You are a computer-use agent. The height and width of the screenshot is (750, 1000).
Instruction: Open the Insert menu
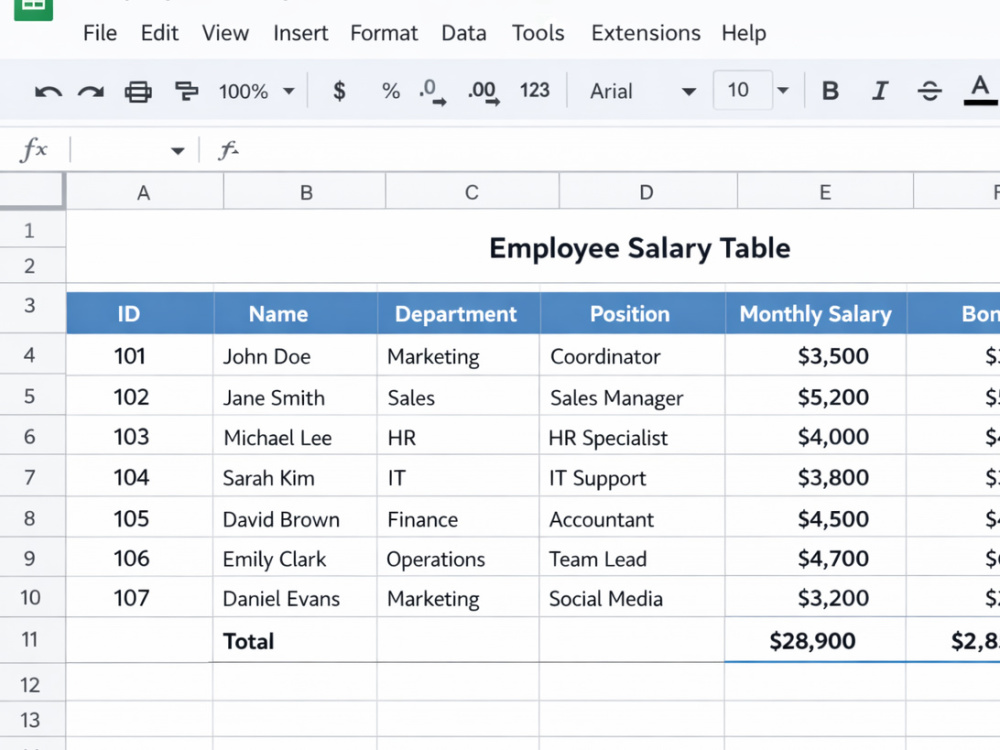pyautogui.click(x=300, y=33)
